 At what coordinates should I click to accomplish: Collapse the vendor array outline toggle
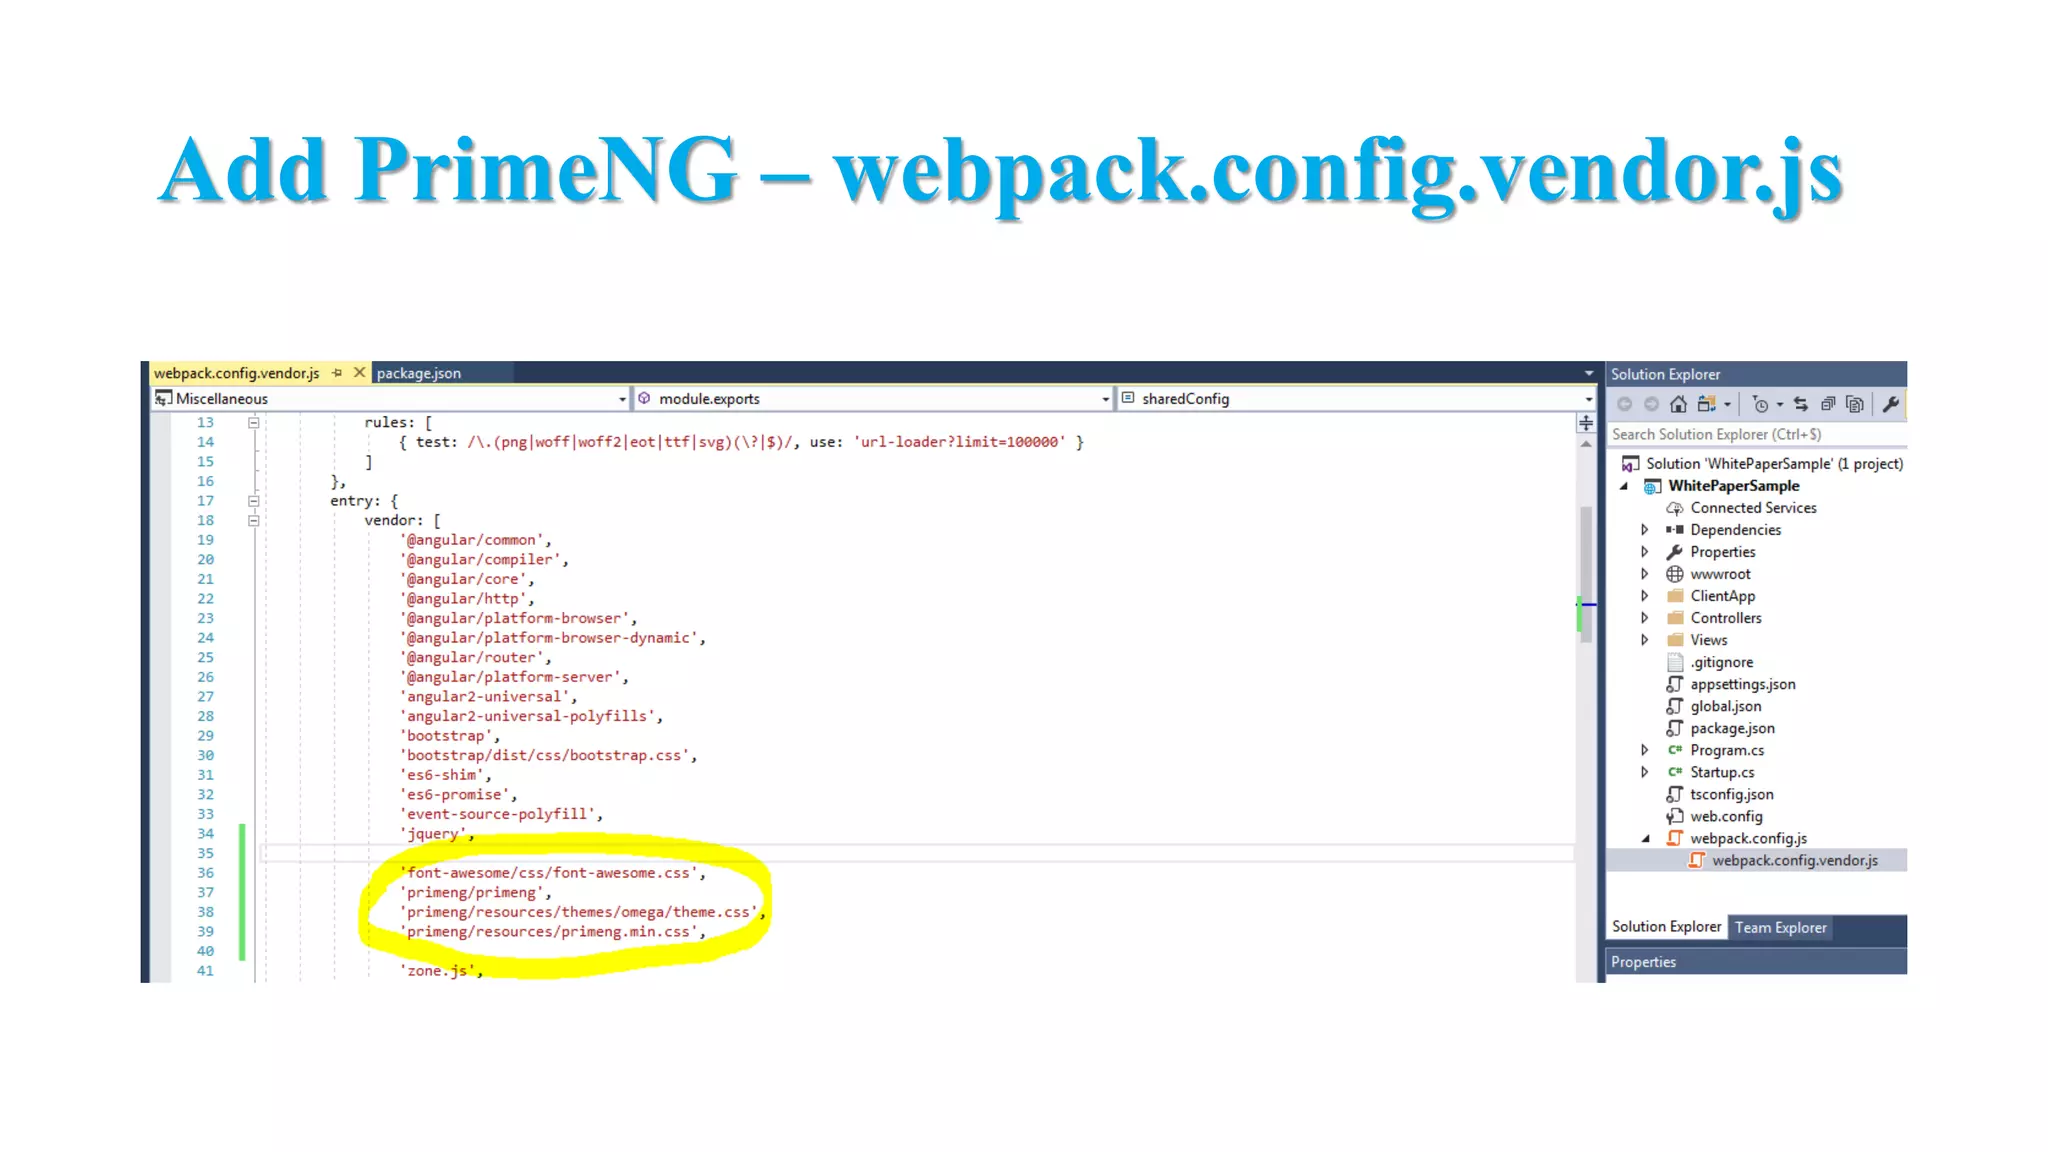click(x=254, y=521)
